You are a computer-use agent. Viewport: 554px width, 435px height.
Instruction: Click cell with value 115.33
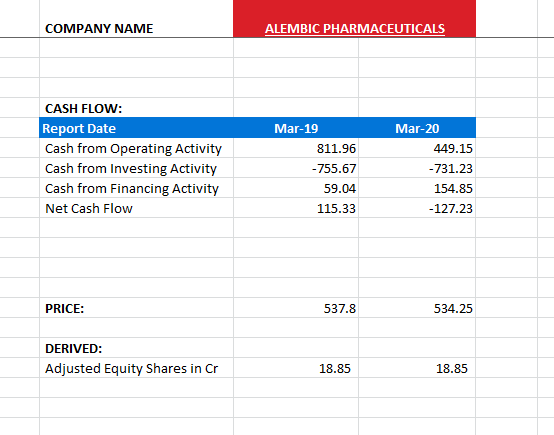[296, 208]
